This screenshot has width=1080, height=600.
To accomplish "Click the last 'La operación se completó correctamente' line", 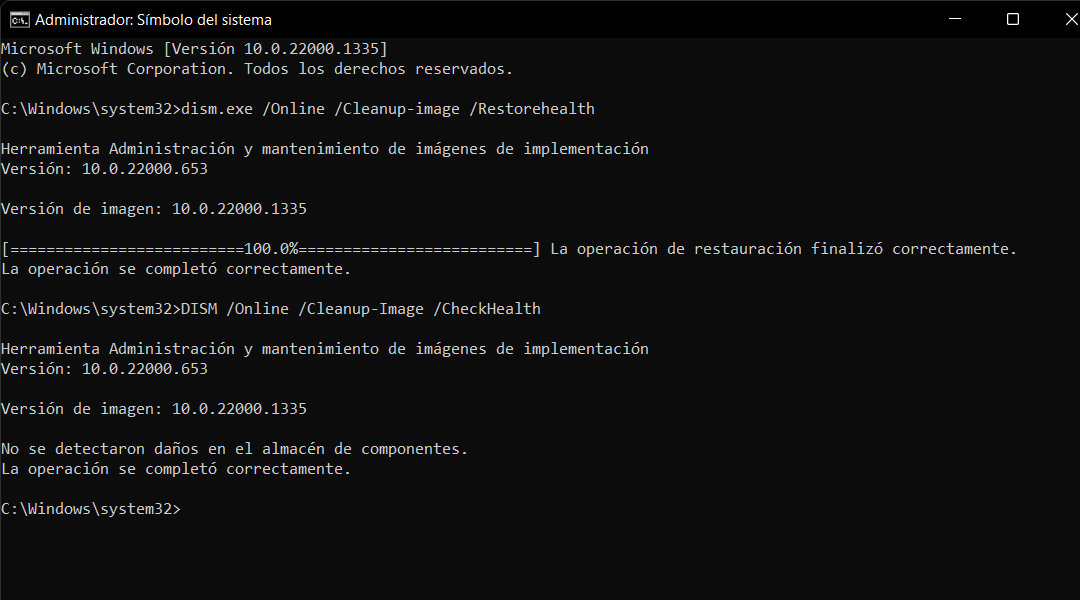I will click(176, 469).
